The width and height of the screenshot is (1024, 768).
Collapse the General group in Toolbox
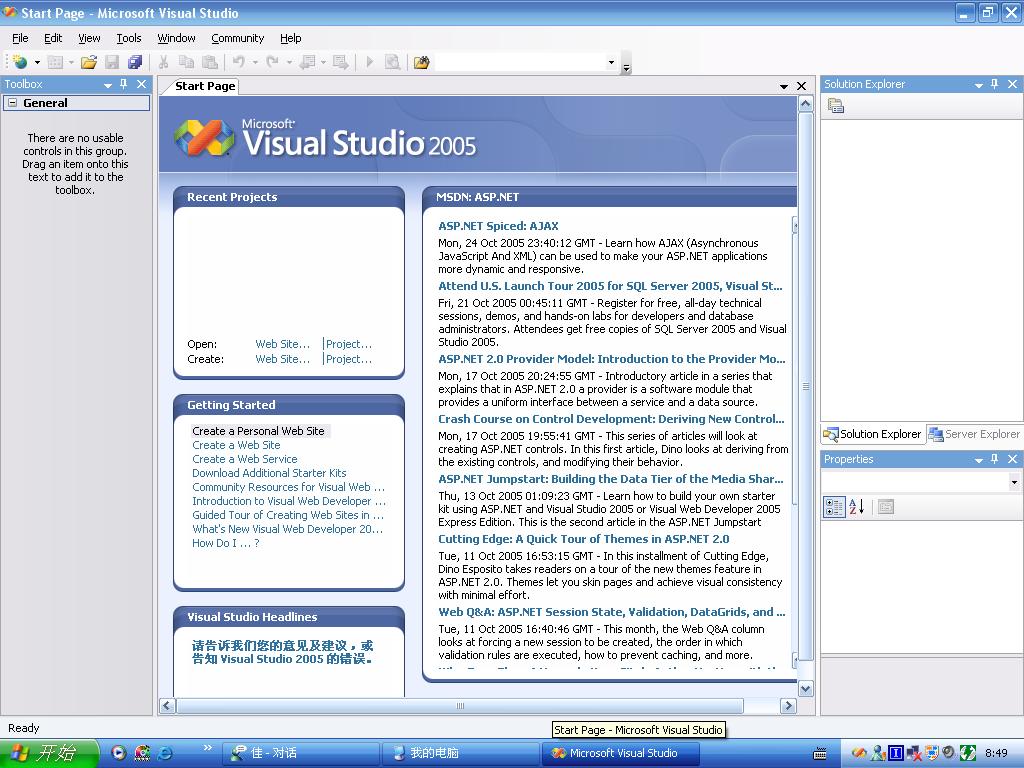12,103
